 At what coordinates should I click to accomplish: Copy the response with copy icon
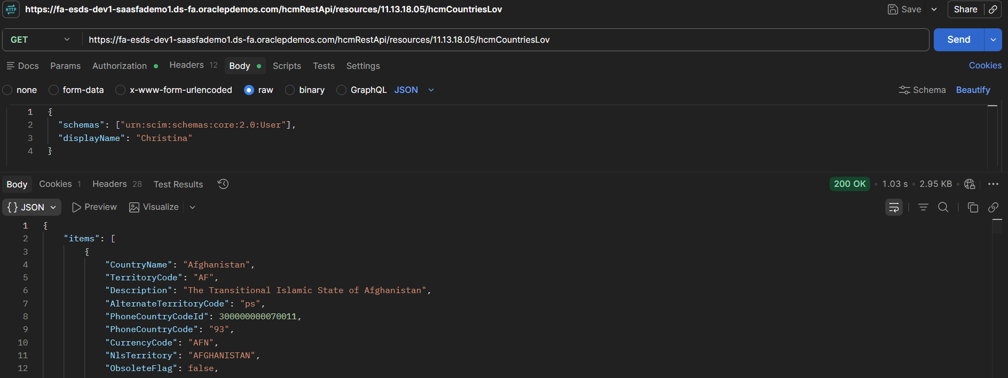click(x=973, y=207)
